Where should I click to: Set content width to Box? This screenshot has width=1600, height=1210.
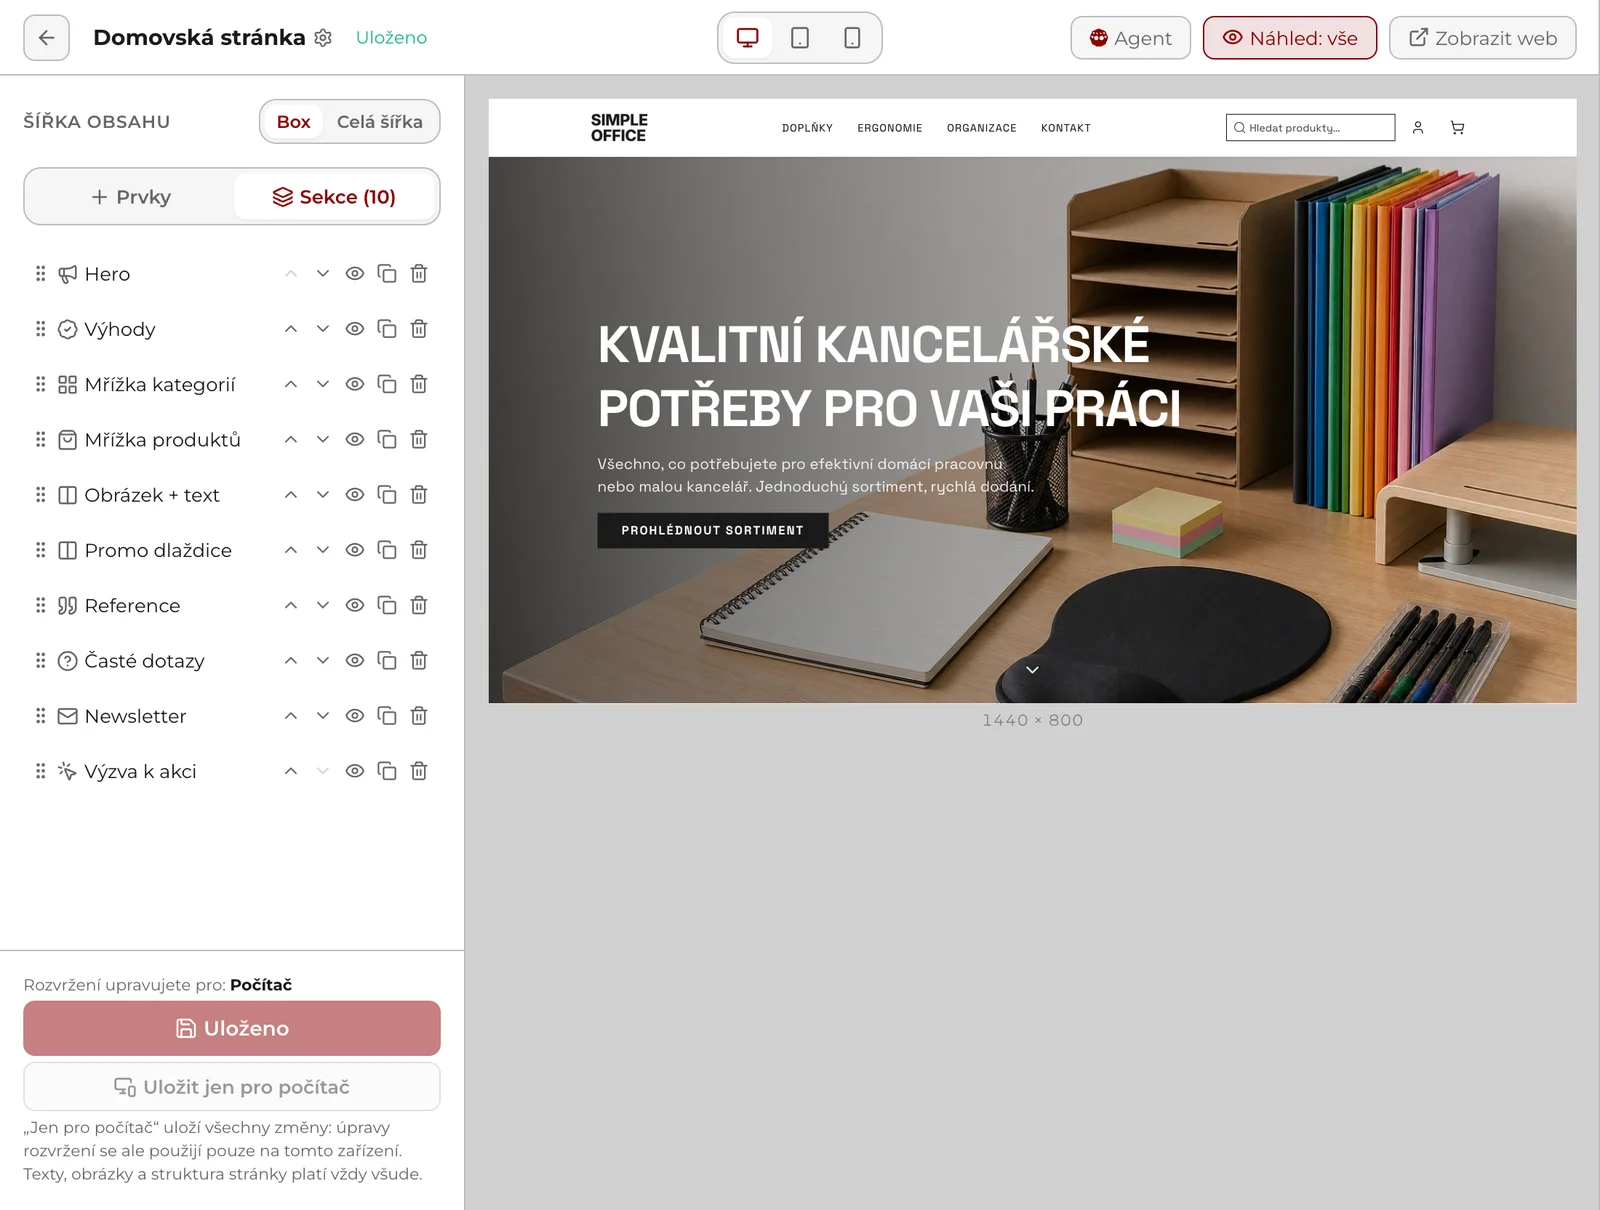coord(293,122)
